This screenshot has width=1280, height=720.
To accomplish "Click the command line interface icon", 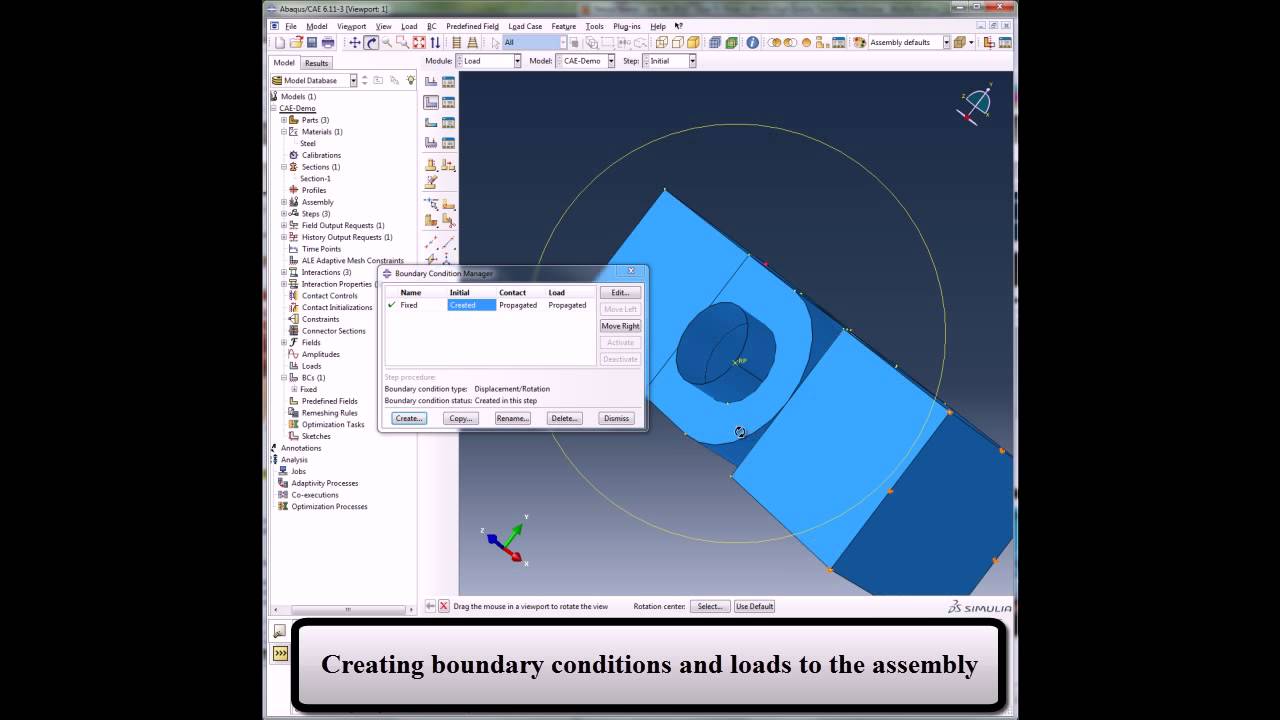I will 280,653.
